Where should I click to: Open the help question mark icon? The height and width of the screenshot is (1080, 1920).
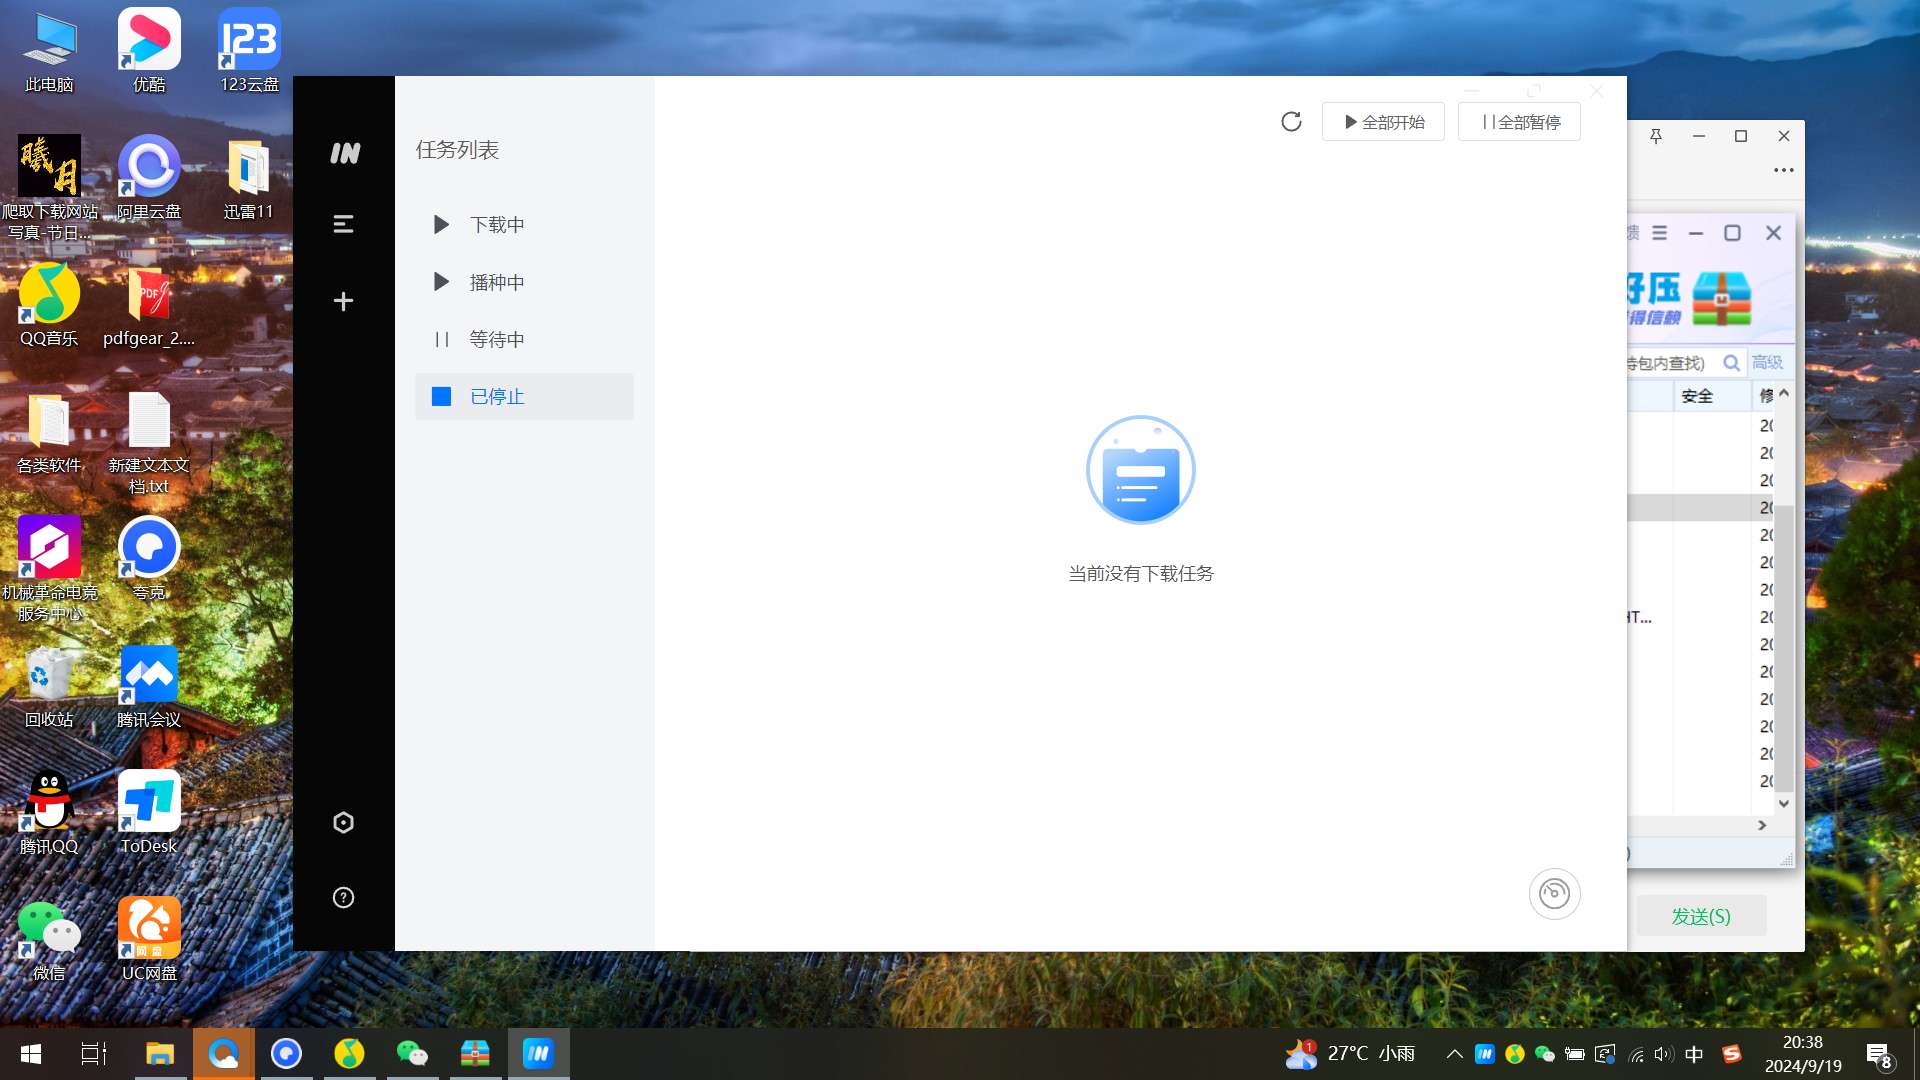click(343, 897)
